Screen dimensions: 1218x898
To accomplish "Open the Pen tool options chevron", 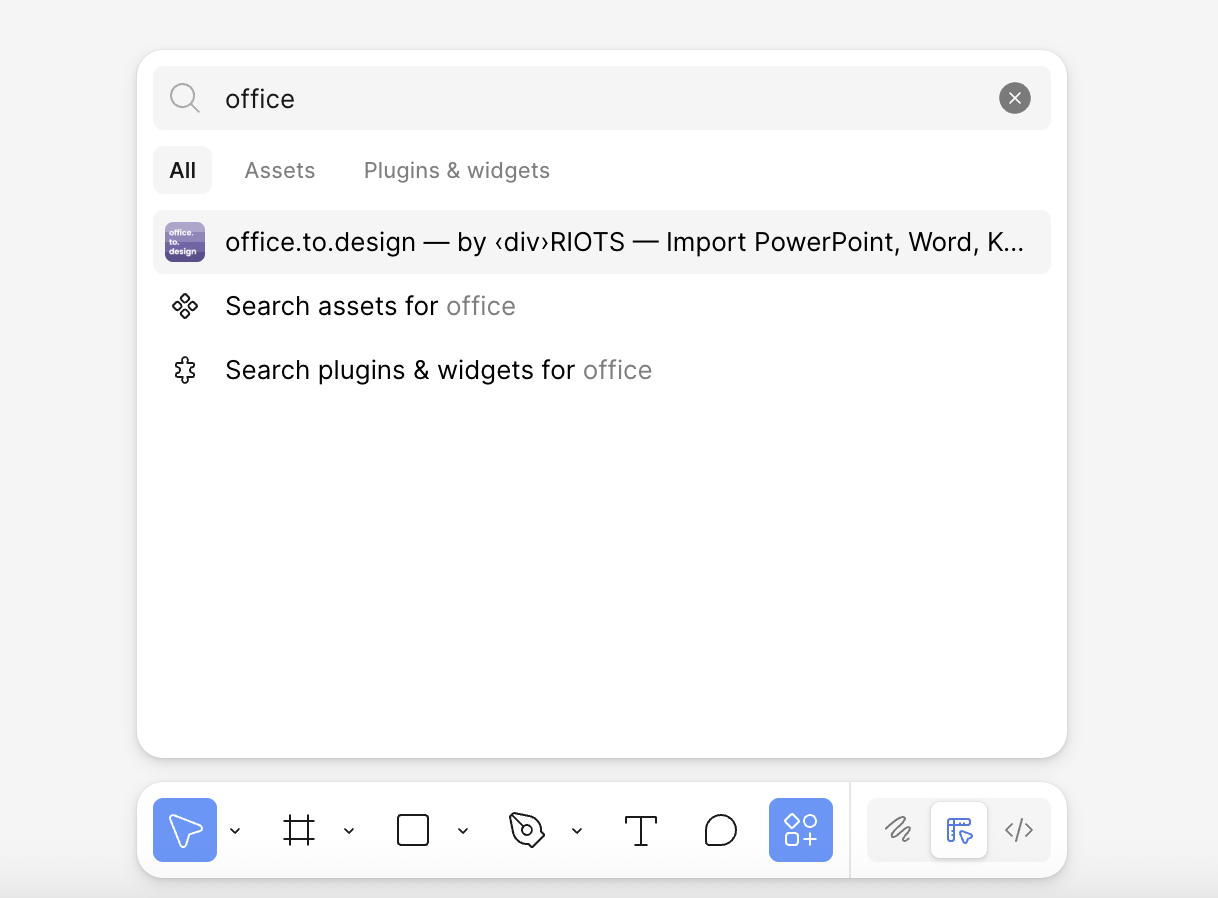I will (x=577, y=830).
